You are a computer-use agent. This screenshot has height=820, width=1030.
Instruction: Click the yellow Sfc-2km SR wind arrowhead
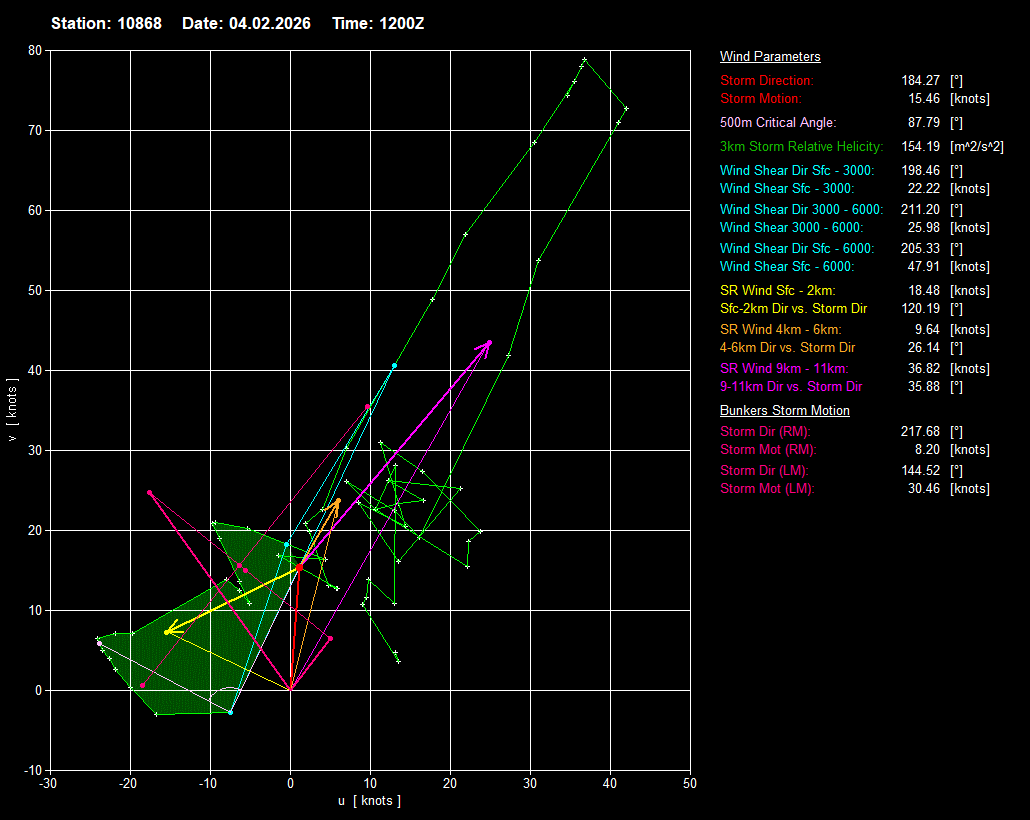pyautogui.click(x=167, y=631)
